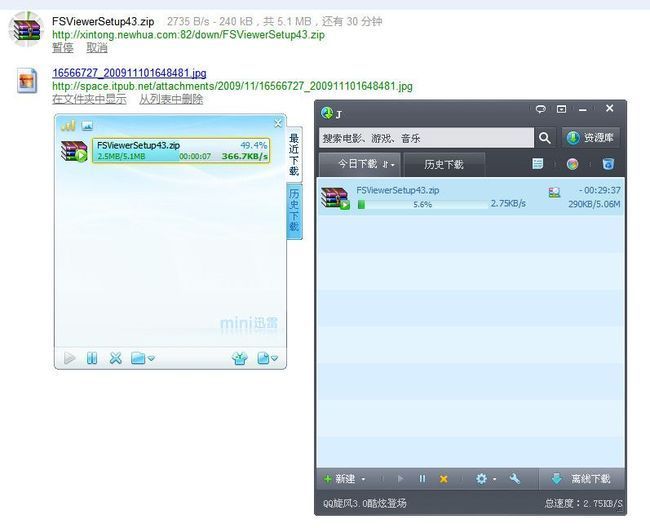Click the 290KB/5.06M size text
The height and width of the screenshot is (528, 650).
coord(594,203)
